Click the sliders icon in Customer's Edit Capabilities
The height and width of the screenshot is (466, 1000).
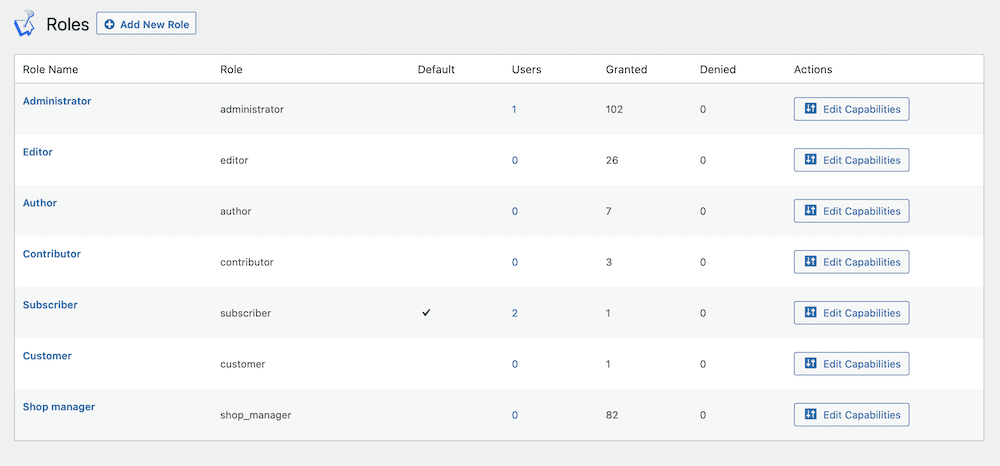[x=811, y=364]
